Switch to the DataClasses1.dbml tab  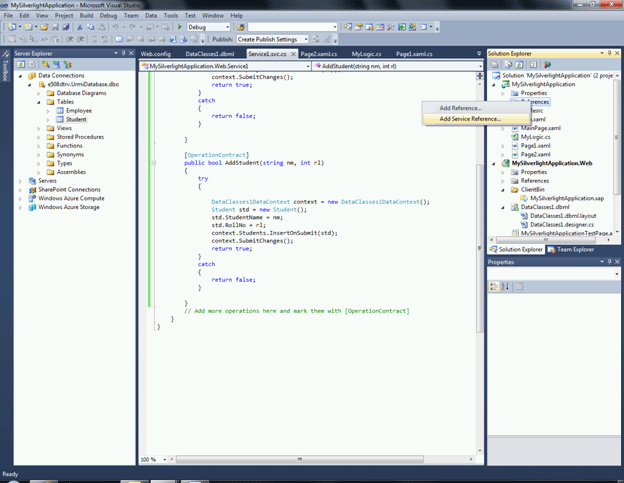click(x=210, y=54)
